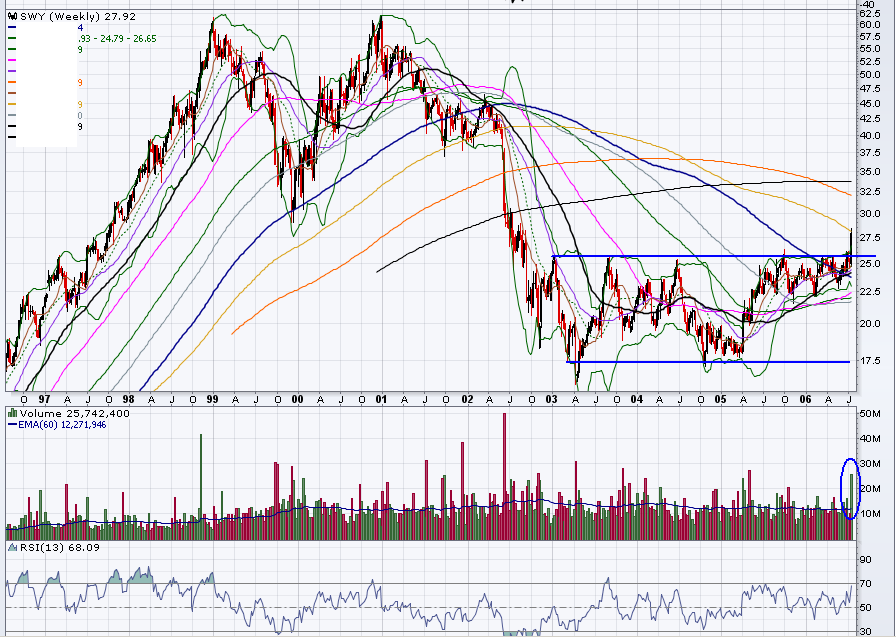Click the '27.5' price axis label
Viewport: 896px width, 637px height.
pos(869,238)
